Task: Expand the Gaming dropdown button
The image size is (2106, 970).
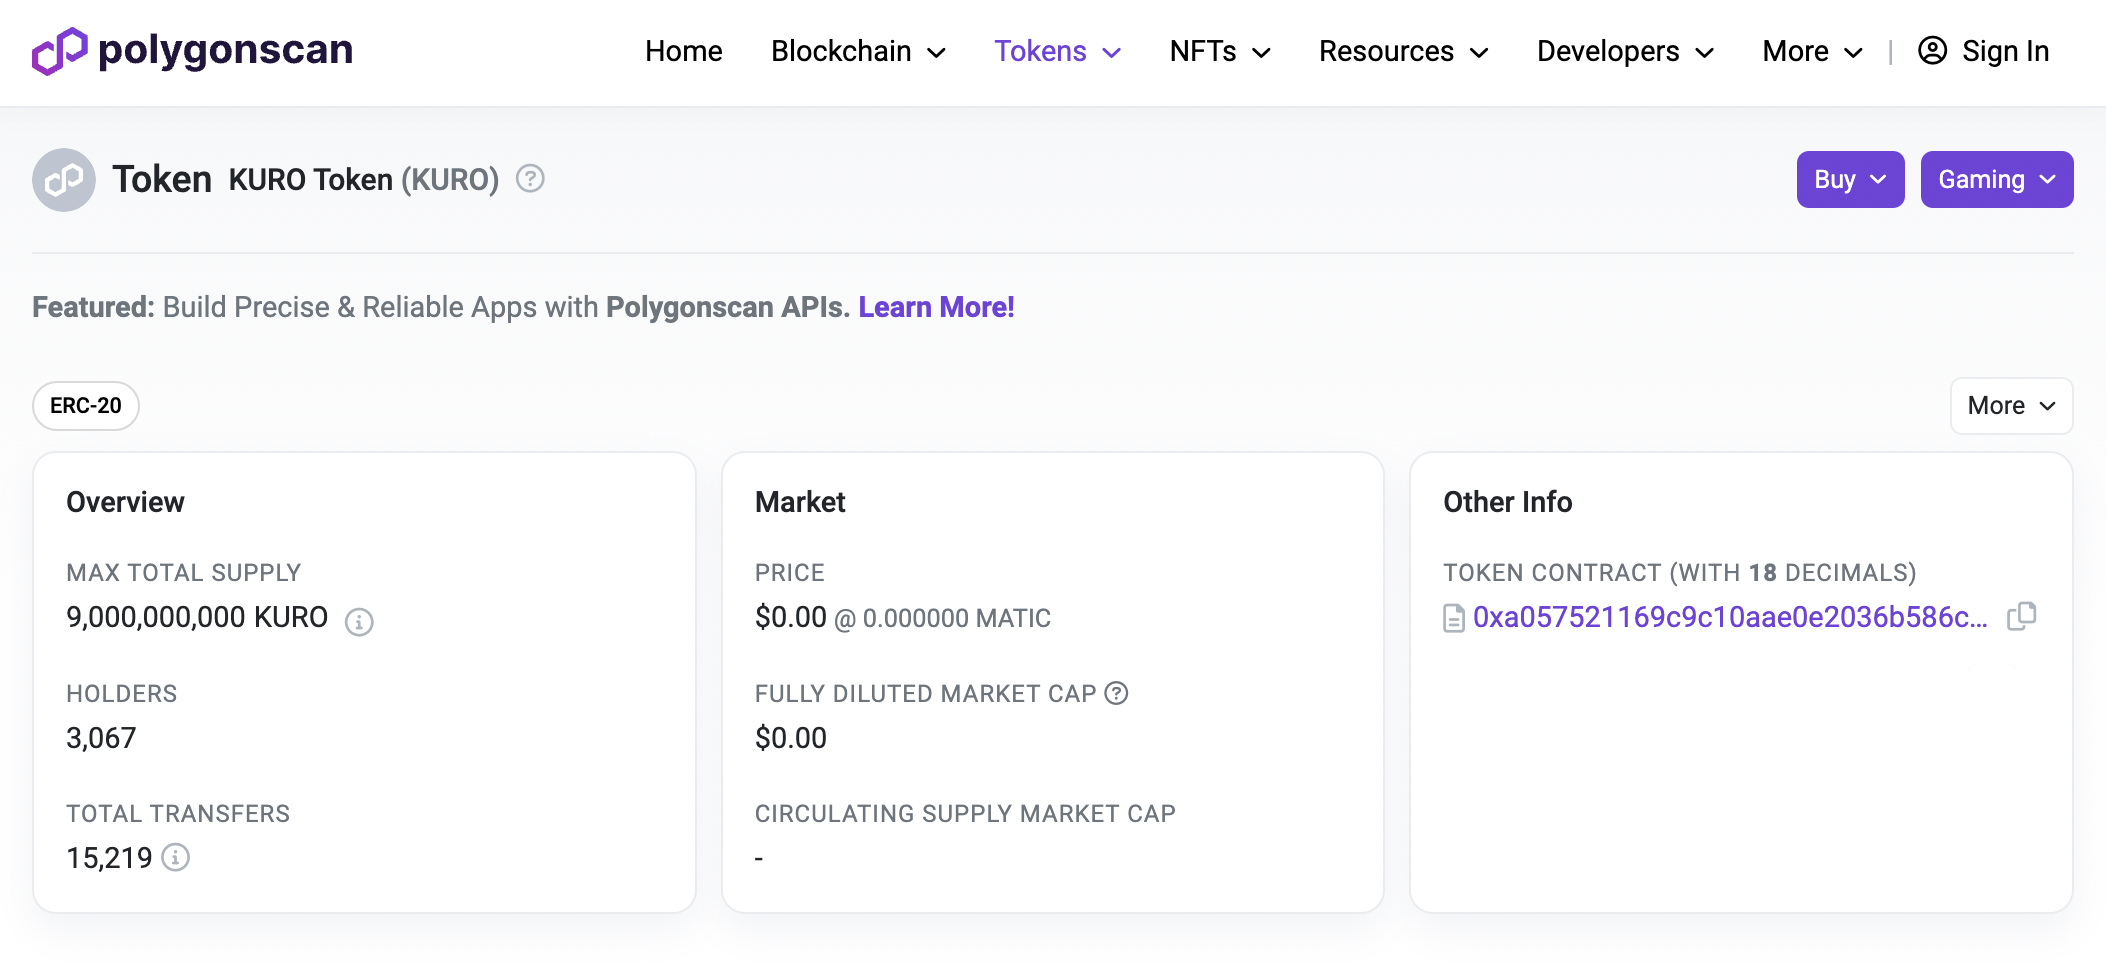Action: pyautogui.click(x=1996, y=180)
